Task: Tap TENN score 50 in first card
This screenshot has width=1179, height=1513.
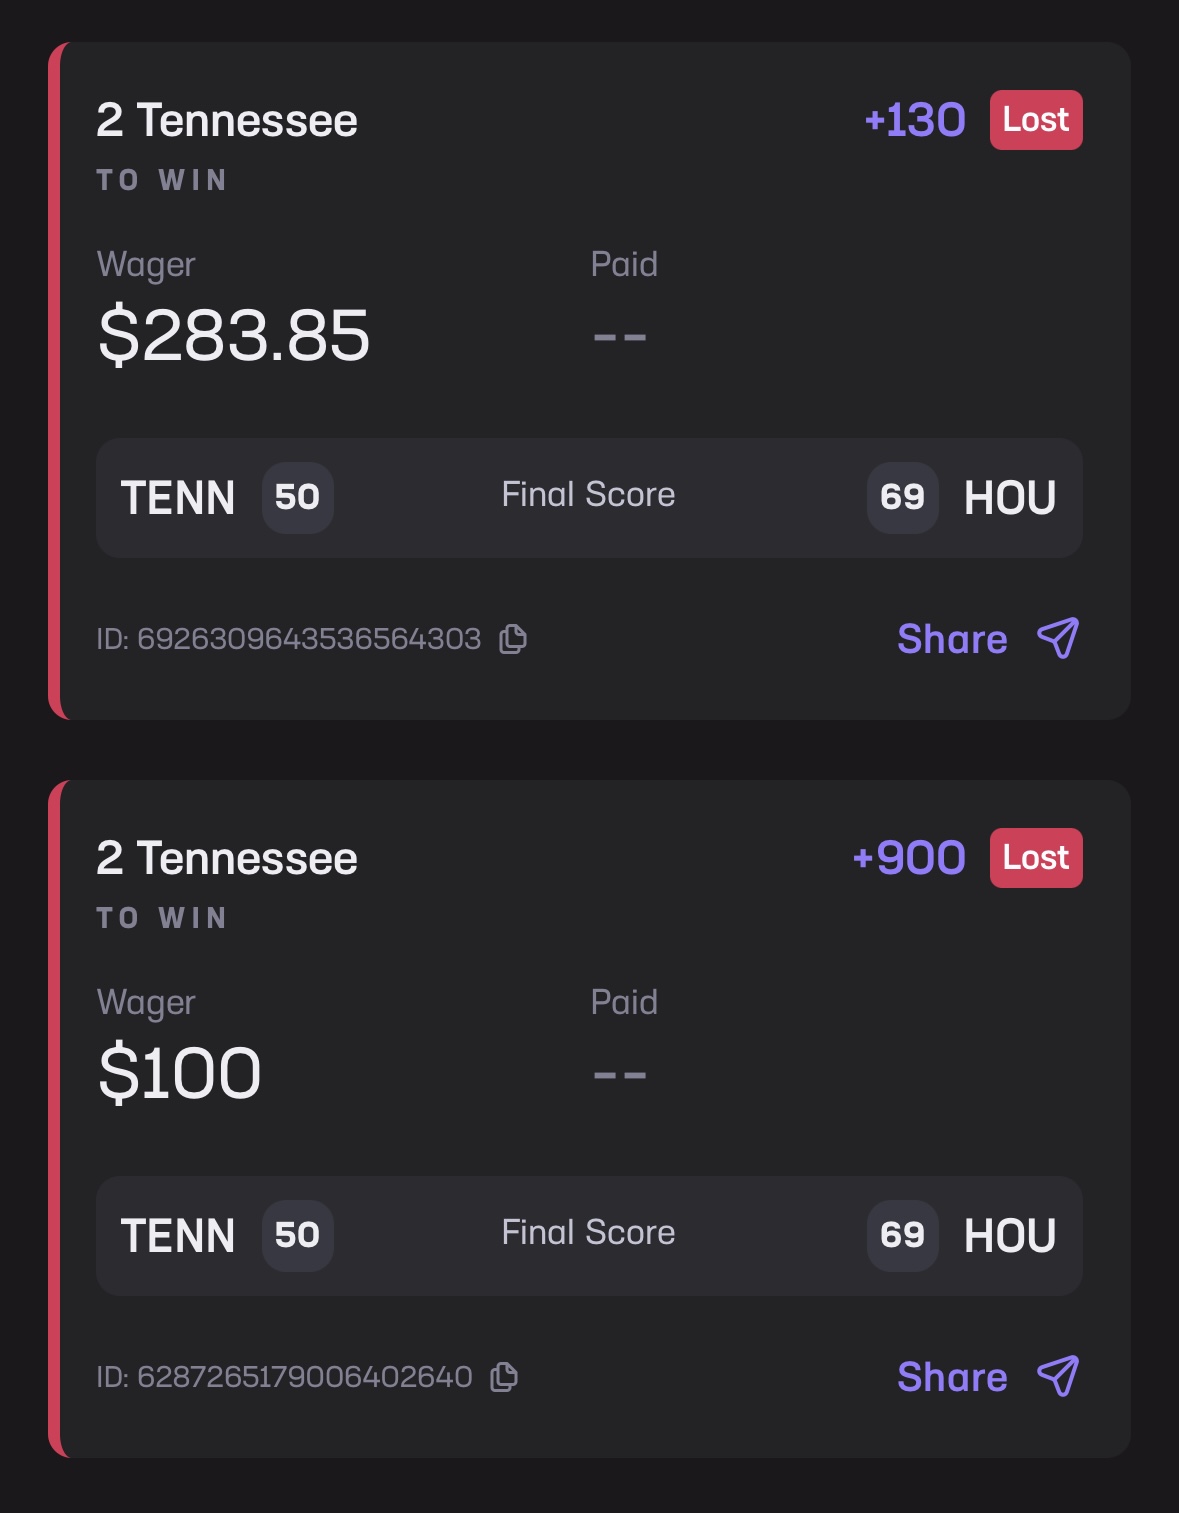Action: click(297, 498)
